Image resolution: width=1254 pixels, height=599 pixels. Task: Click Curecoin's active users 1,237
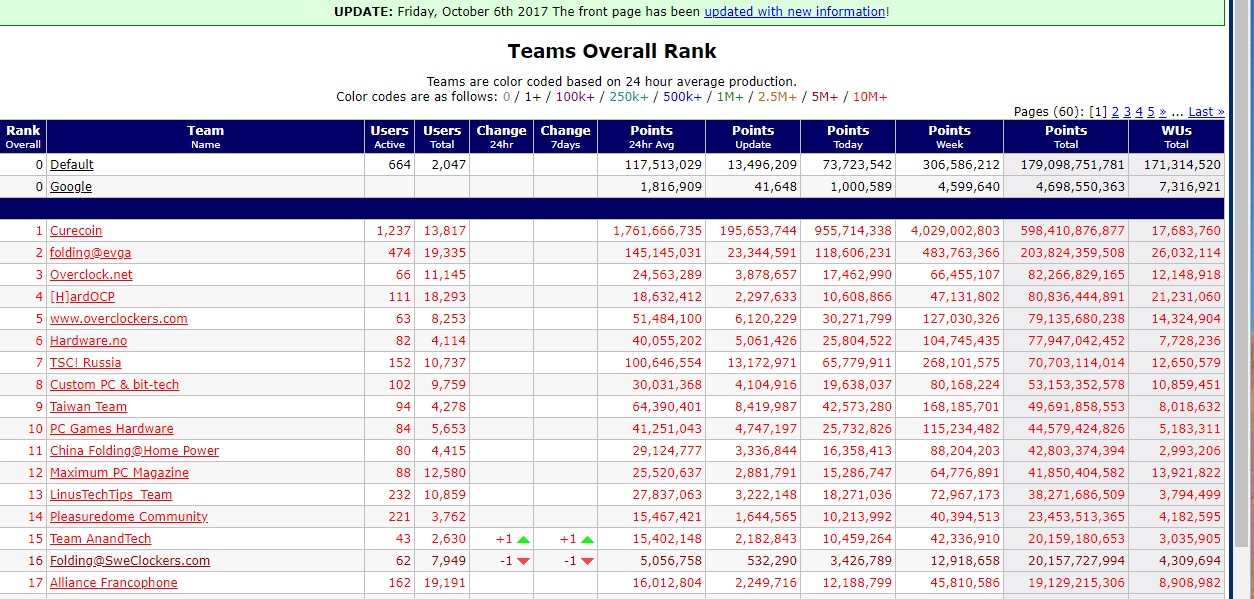tap(394, 231)
